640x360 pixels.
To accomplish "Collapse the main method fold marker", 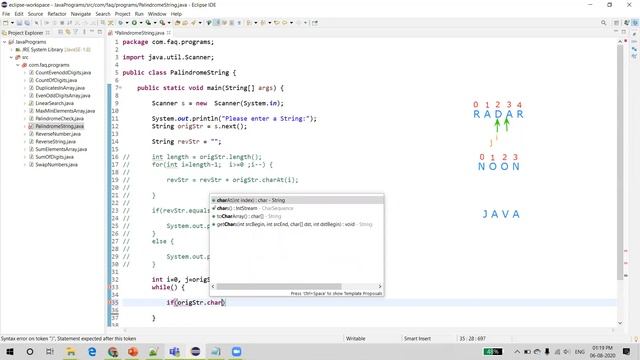I will [120, 88].
